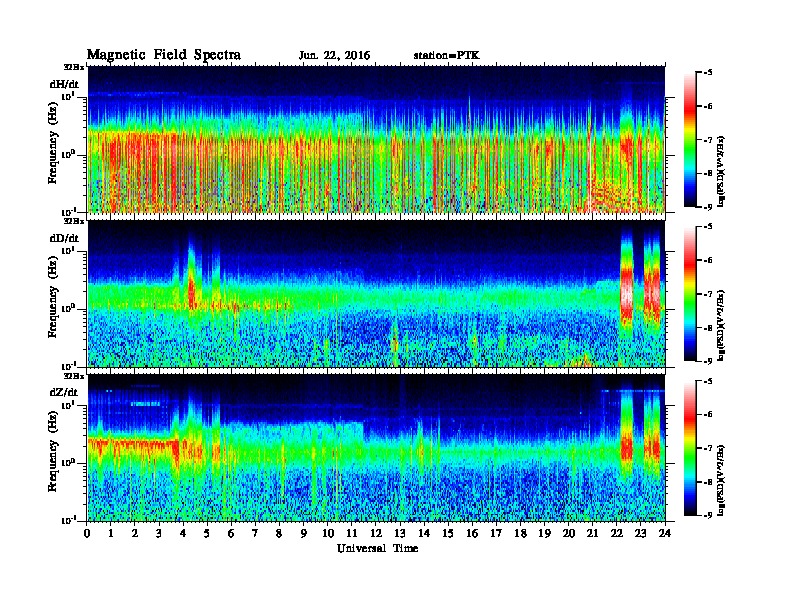The height and width of the screenshot is (612, 792).
Task: Click hour tick label "4" on time axis
Action: 183,533
